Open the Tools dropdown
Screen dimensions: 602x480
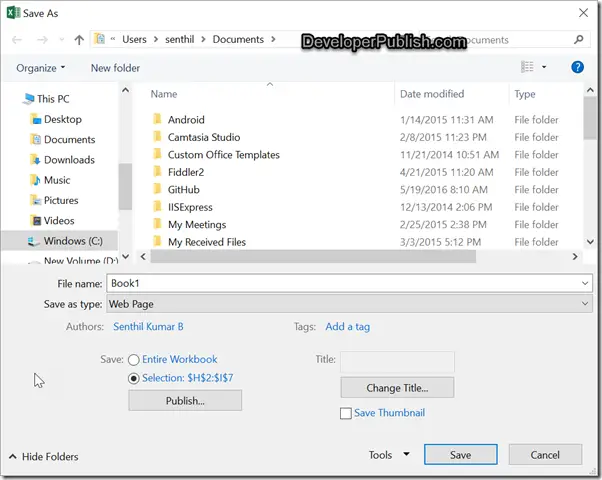click(389, 455)
